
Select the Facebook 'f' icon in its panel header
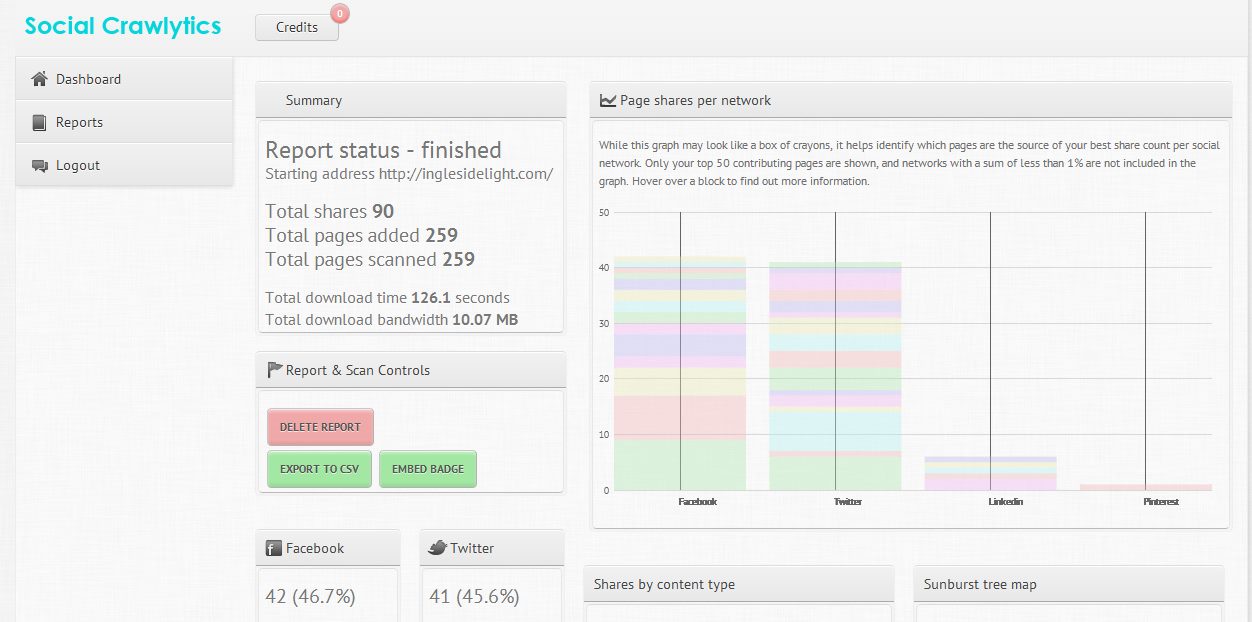coord(271,547)
